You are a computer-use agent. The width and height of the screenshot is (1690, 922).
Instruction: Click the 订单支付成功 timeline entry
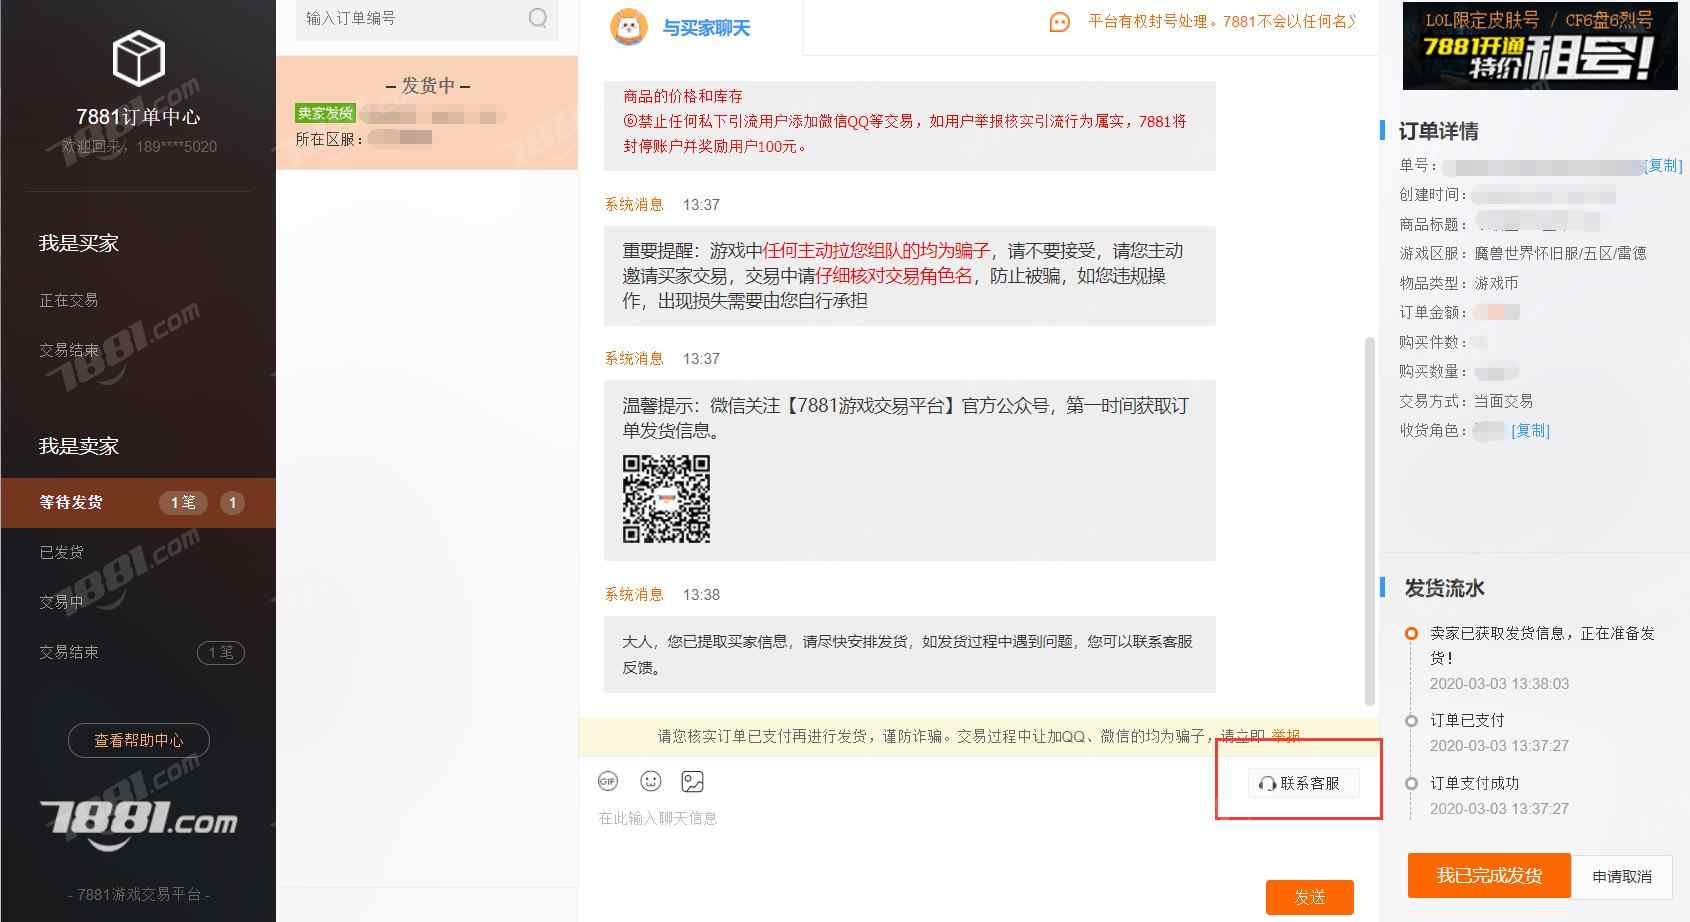coord(1474,783)
